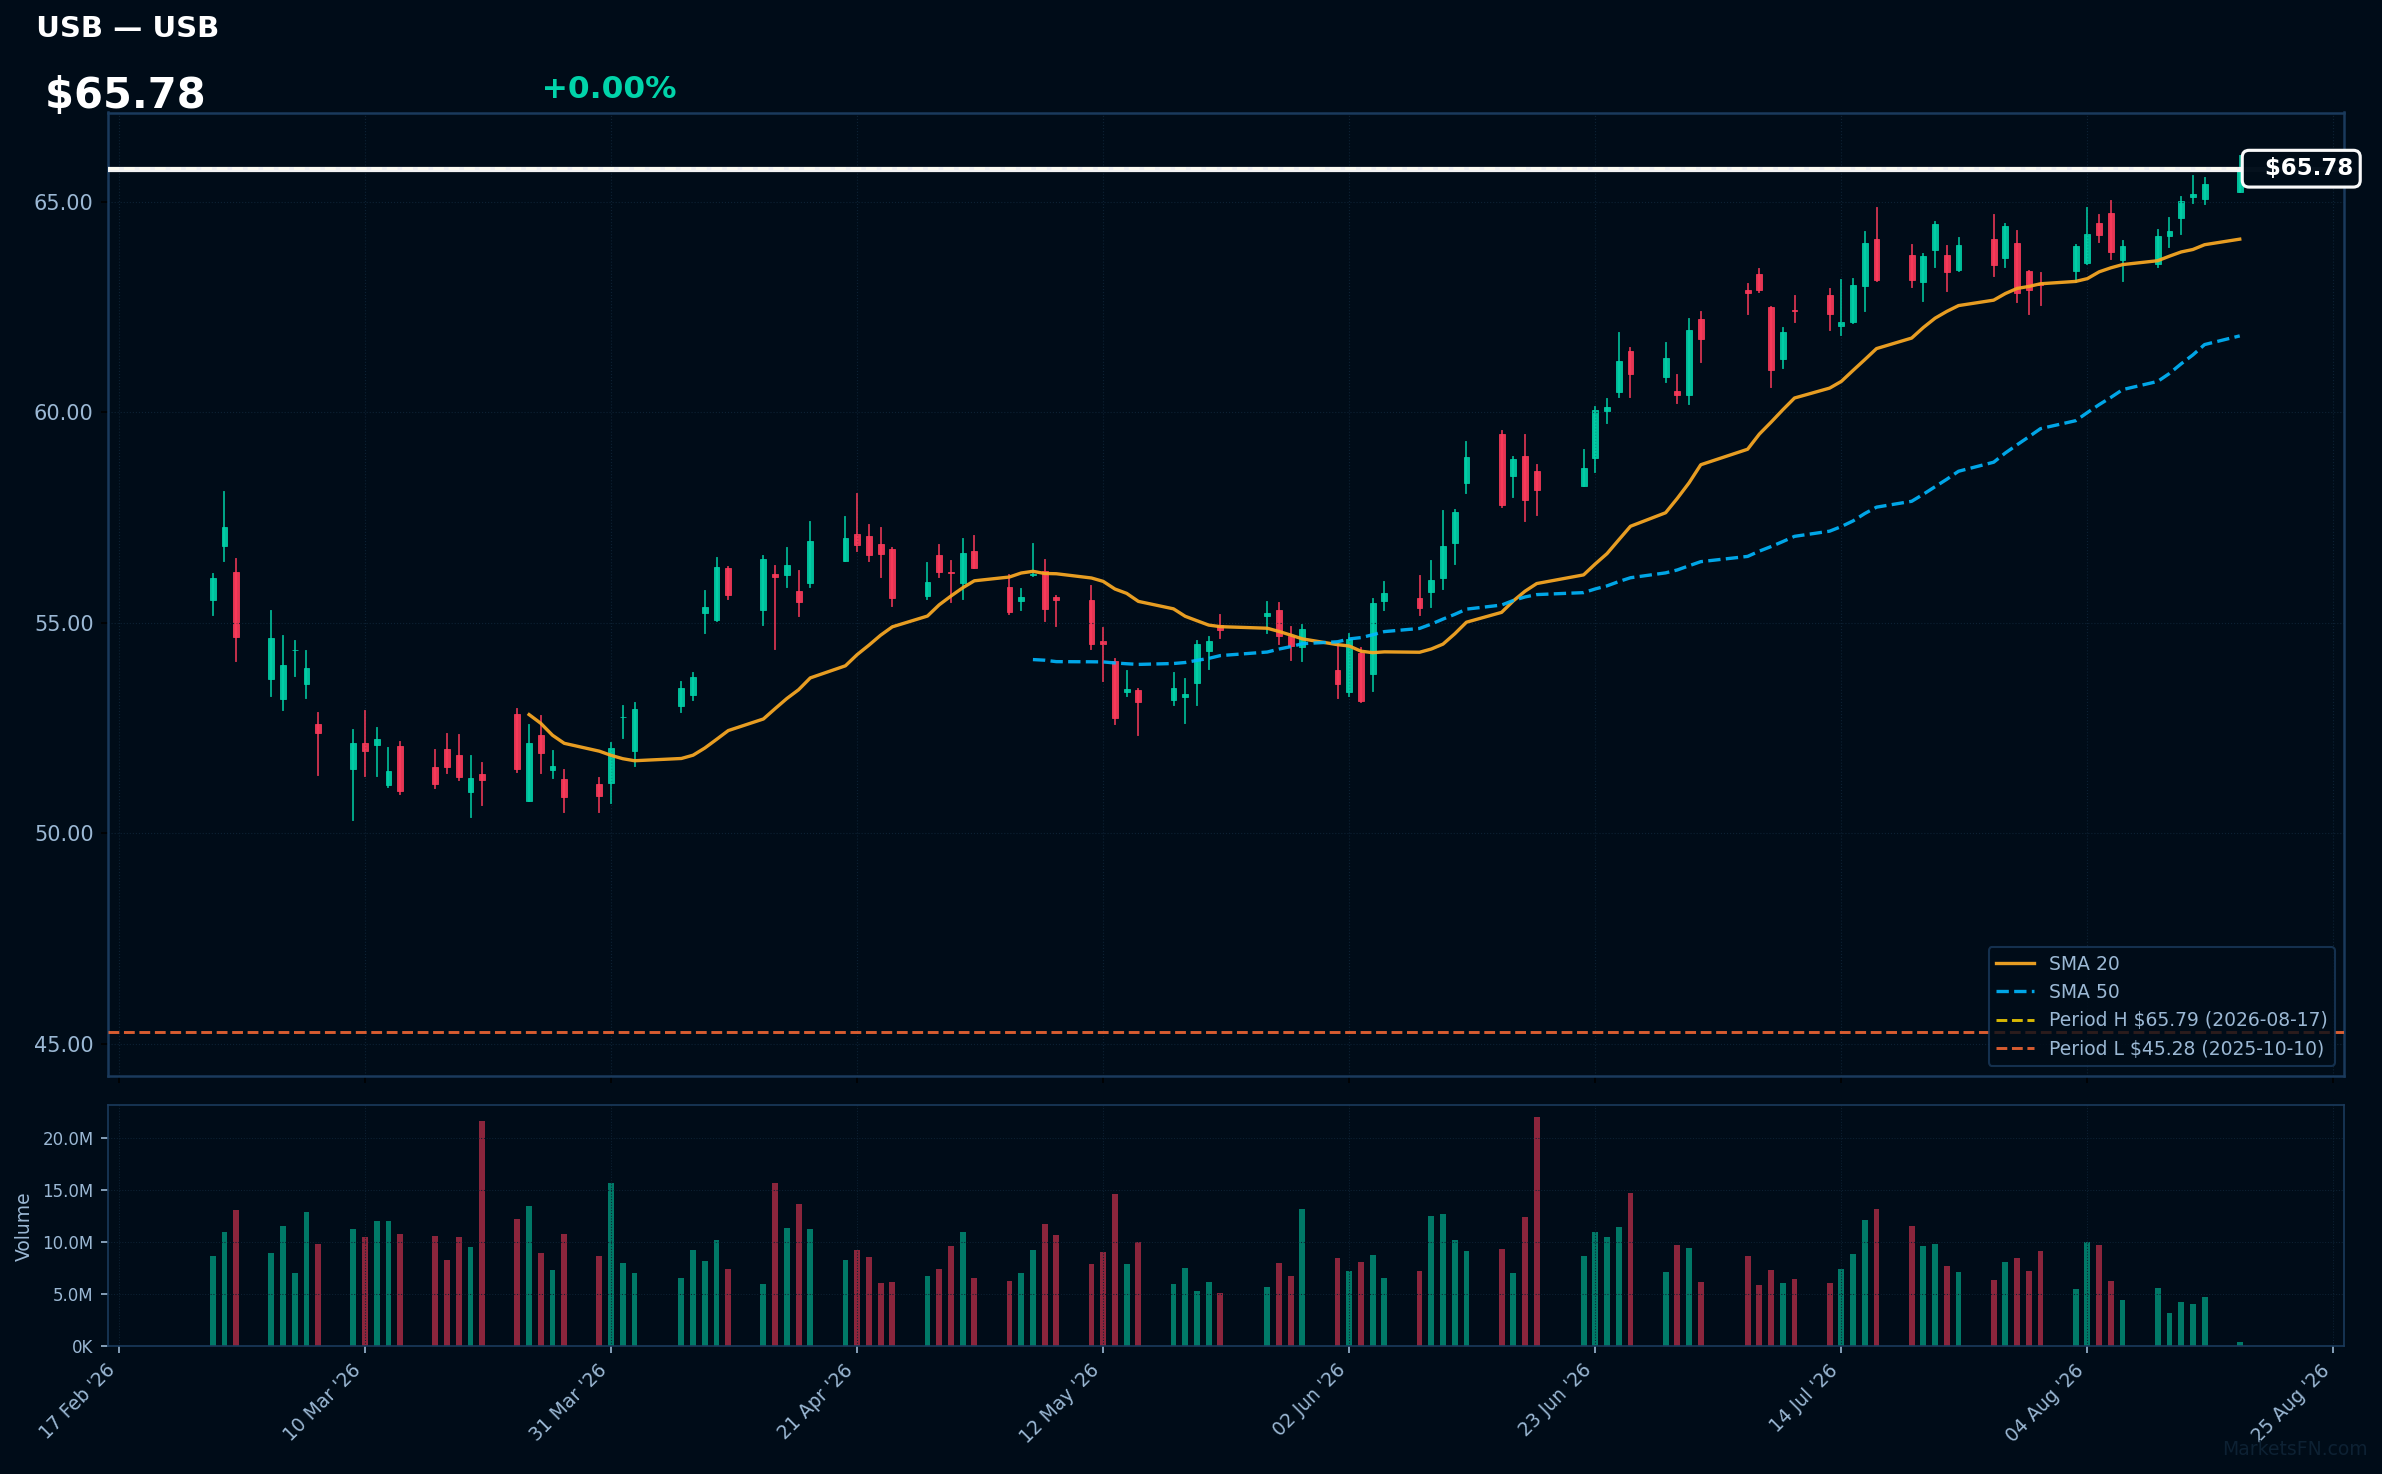Click the large $65.78 price in the header
Screen dimensions: 2382x1474
(x=125, y=94)
